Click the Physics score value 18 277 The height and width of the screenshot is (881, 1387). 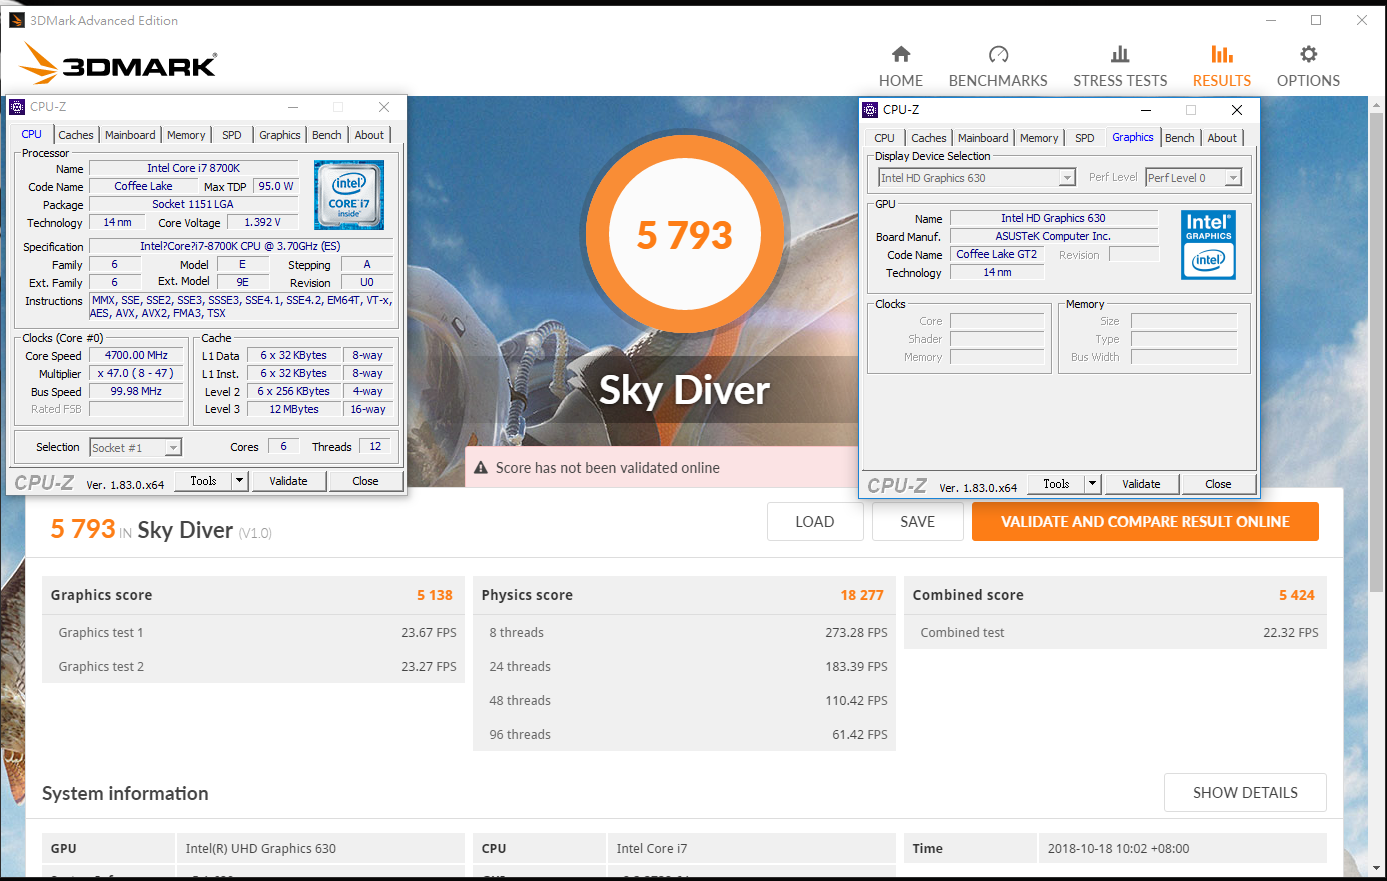862,595
